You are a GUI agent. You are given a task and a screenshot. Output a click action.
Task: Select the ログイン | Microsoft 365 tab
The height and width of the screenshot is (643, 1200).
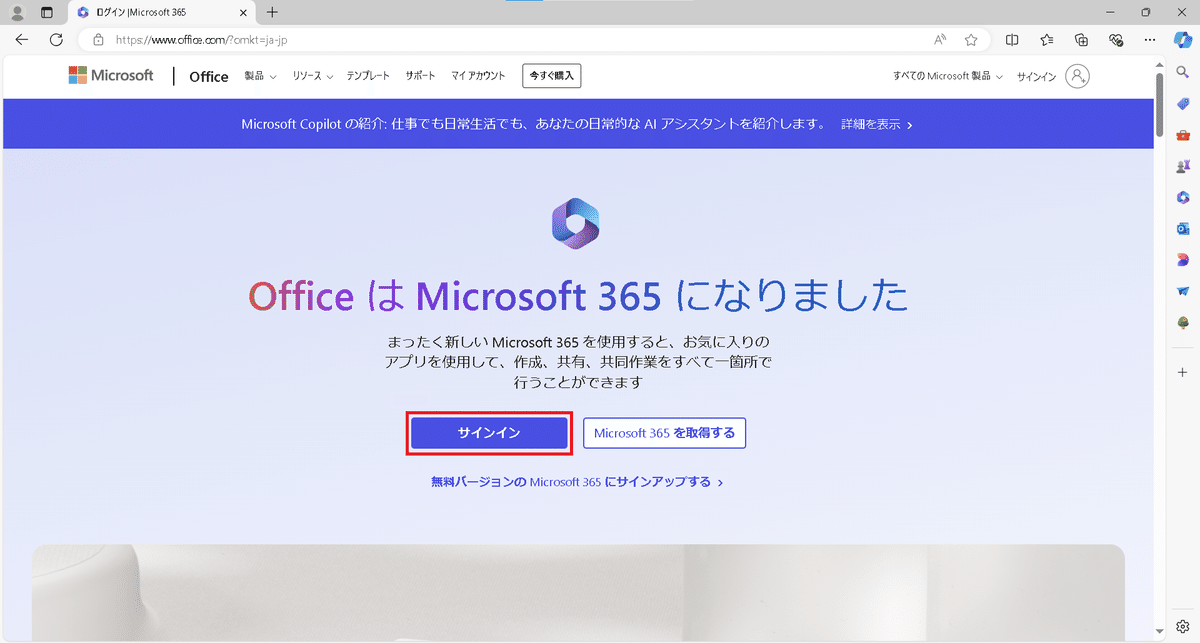[162, 12]
